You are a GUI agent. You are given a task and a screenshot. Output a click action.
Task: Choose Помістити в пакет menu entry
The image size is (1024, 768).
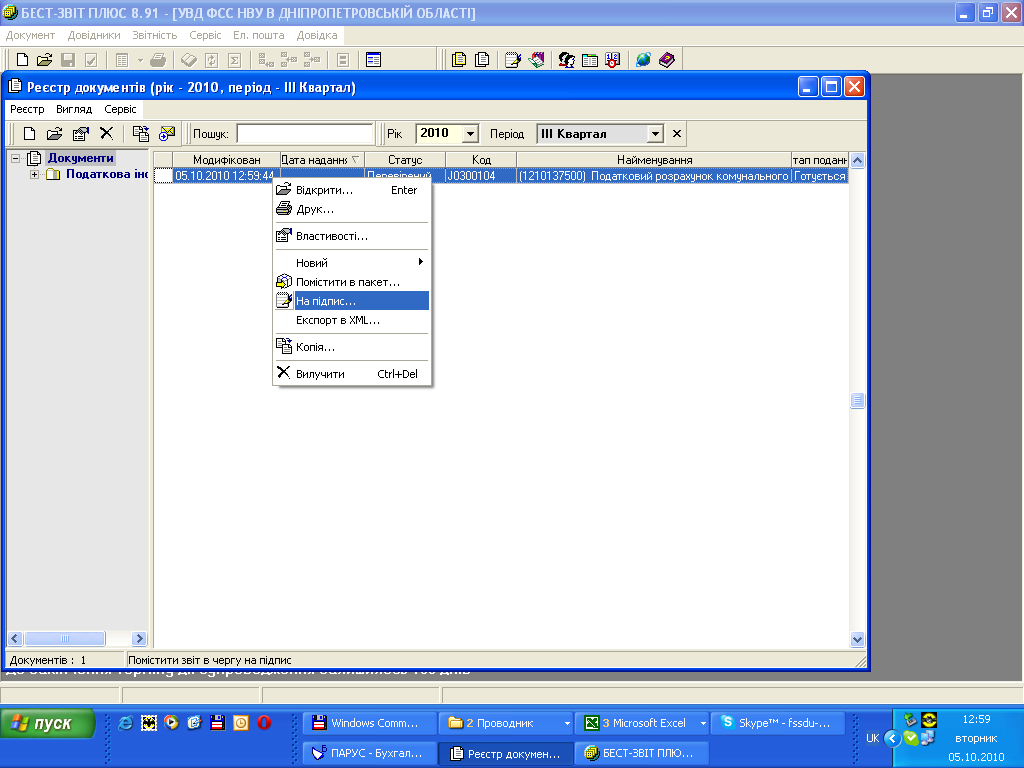pyautogui.click(x=352, y=282)
